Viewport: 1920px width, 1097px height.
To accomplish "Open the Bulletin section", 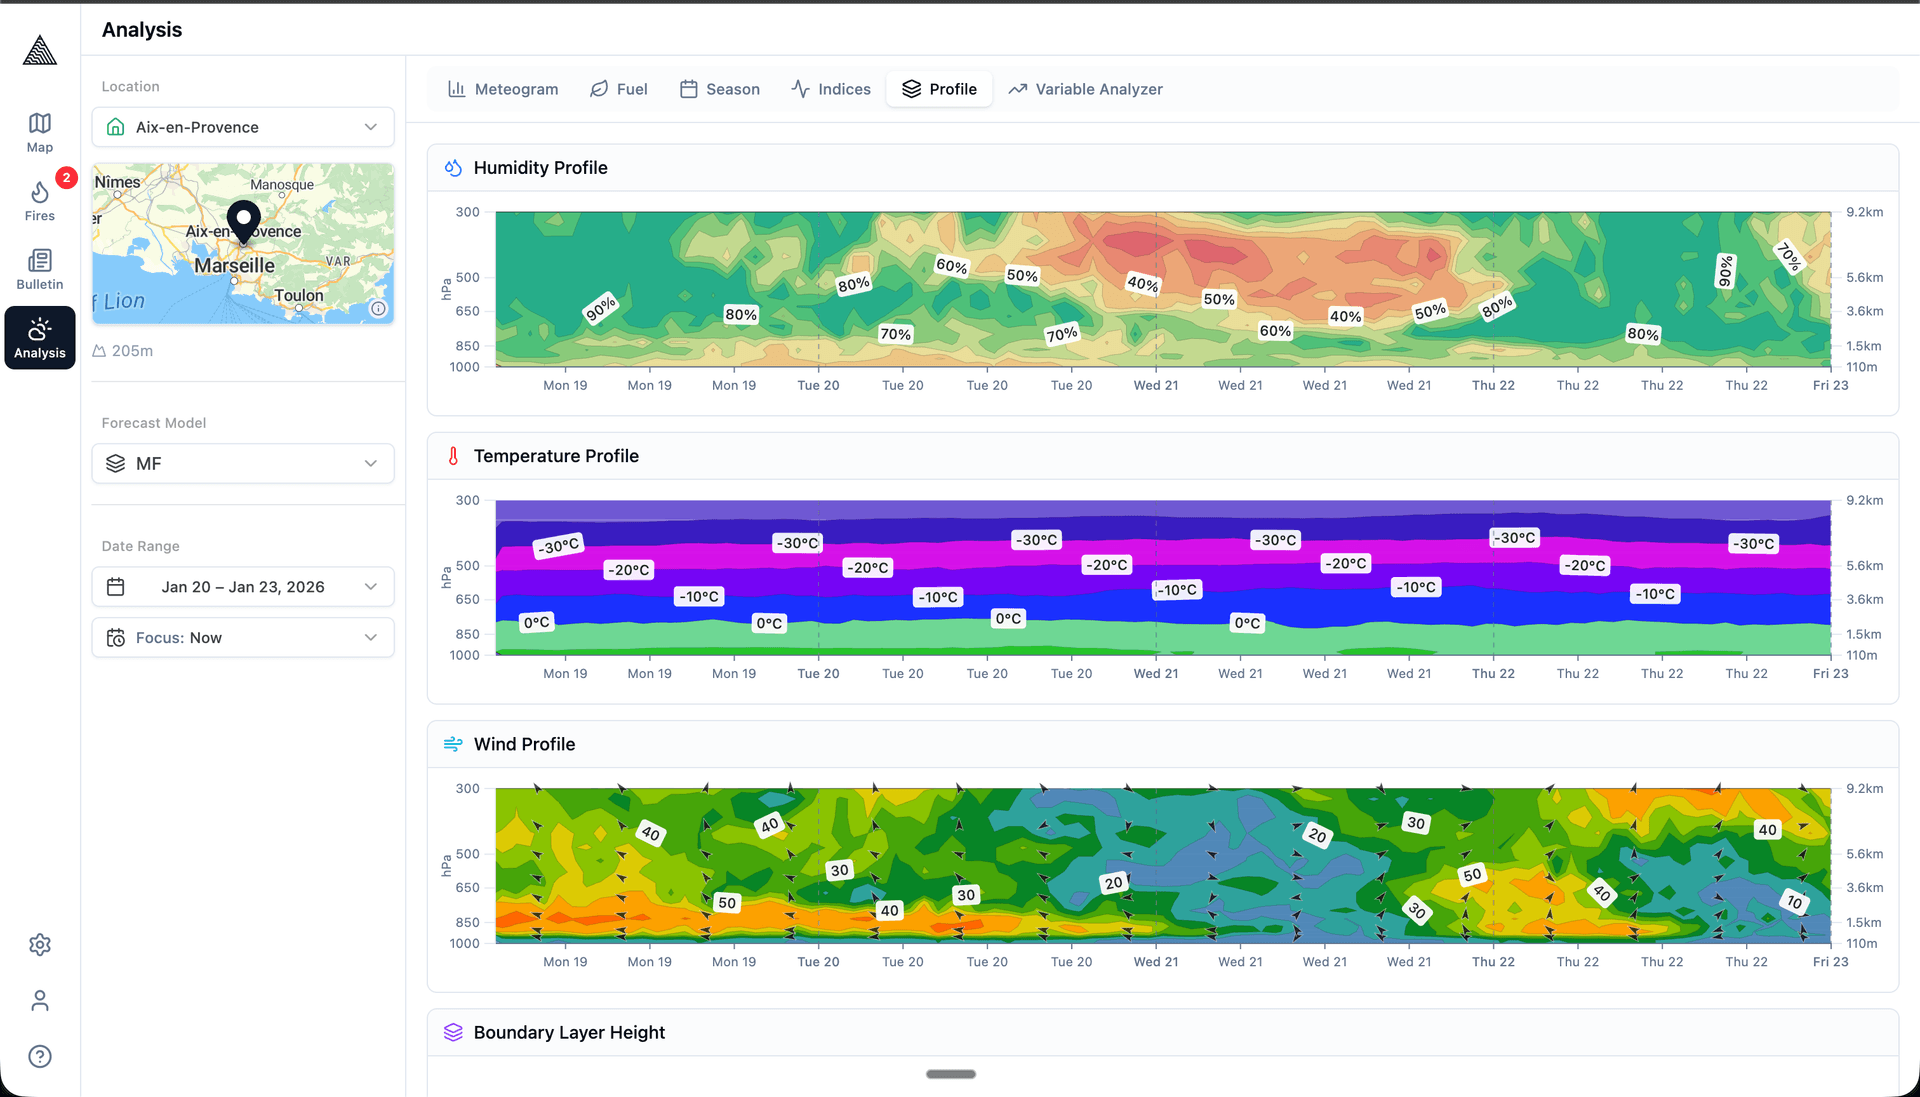I will click(x=39, y=266).
